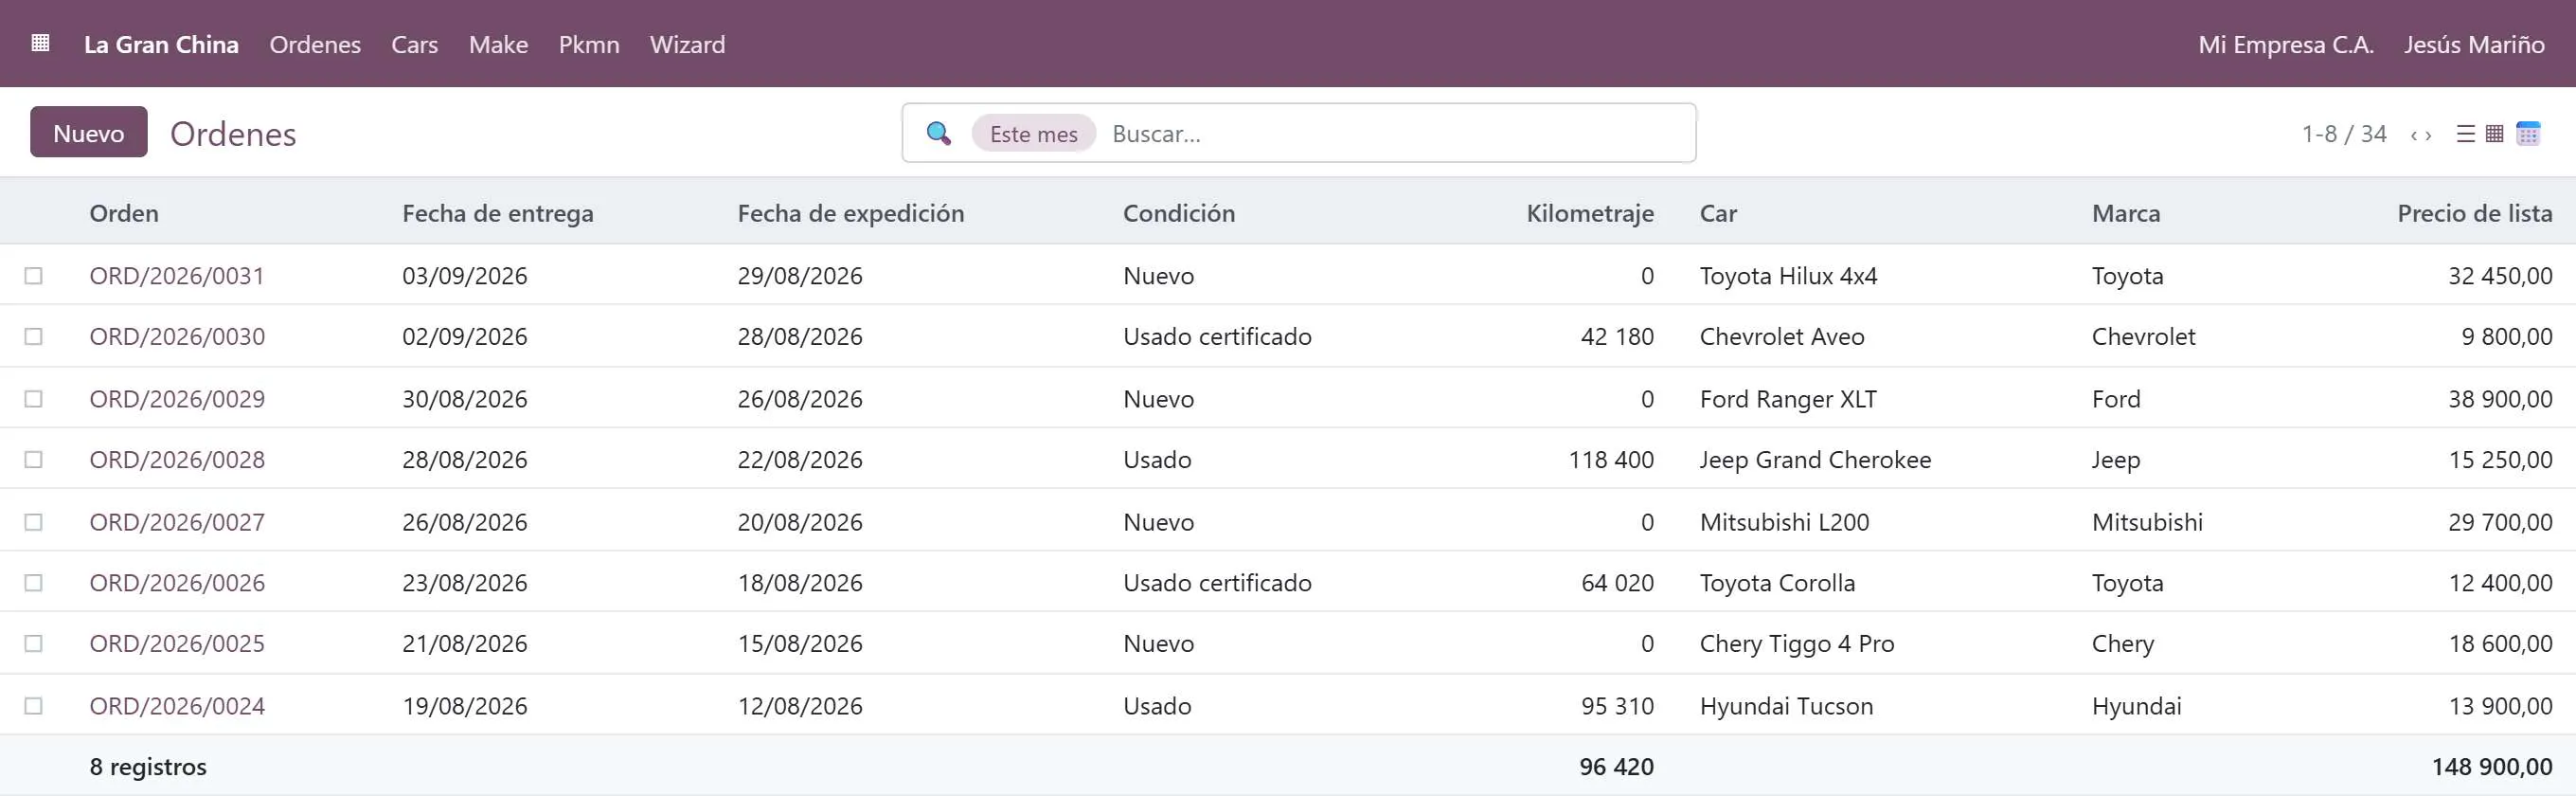Select checkbox for order ORD/2026/0026

coord(34,582)
